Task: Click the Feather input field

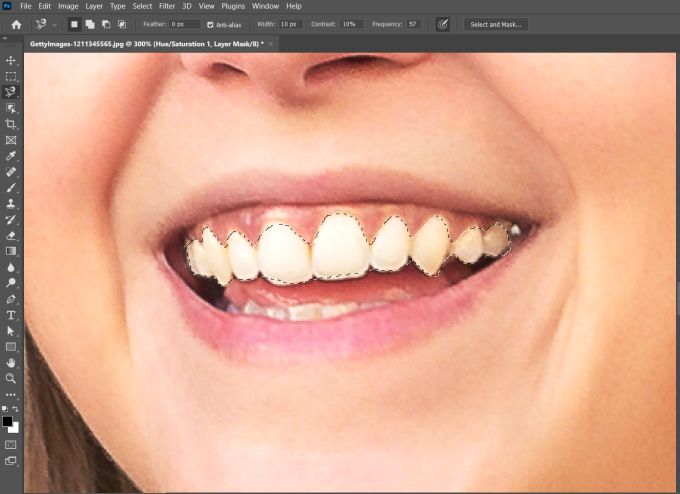Action: 183,24
